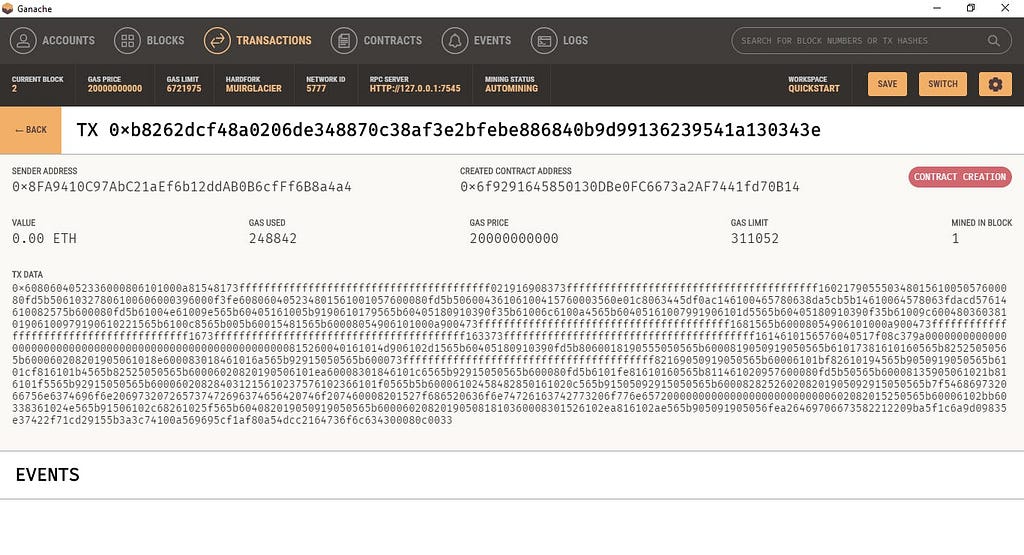Click the SAVE workspace button
This screenshot has width=1024, height=555.
[887, 84]
